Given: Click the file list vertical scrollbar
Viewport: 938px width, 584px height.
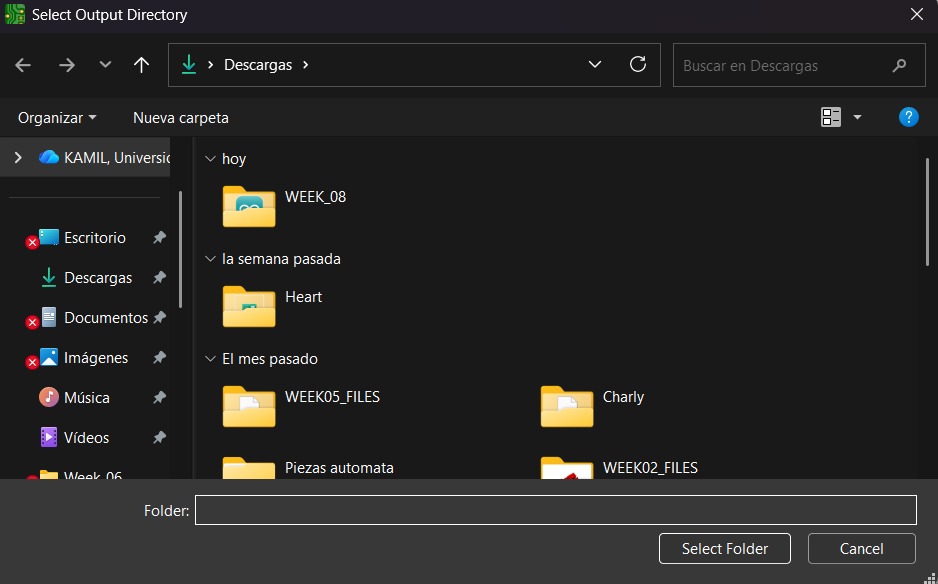Looking at the screenshot, I should pyautogui.click(x=927, y=212).
